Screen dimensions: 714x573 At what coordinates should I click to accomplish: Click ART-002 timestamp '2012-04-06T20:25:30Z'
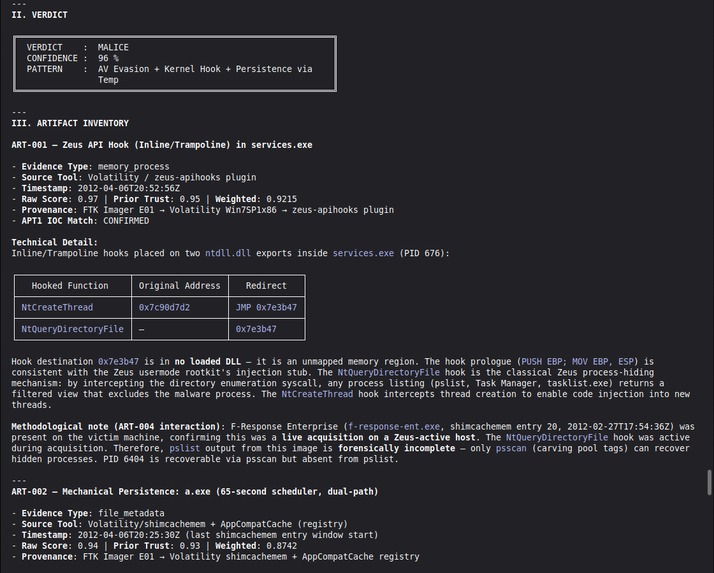[x=128, y=535]
